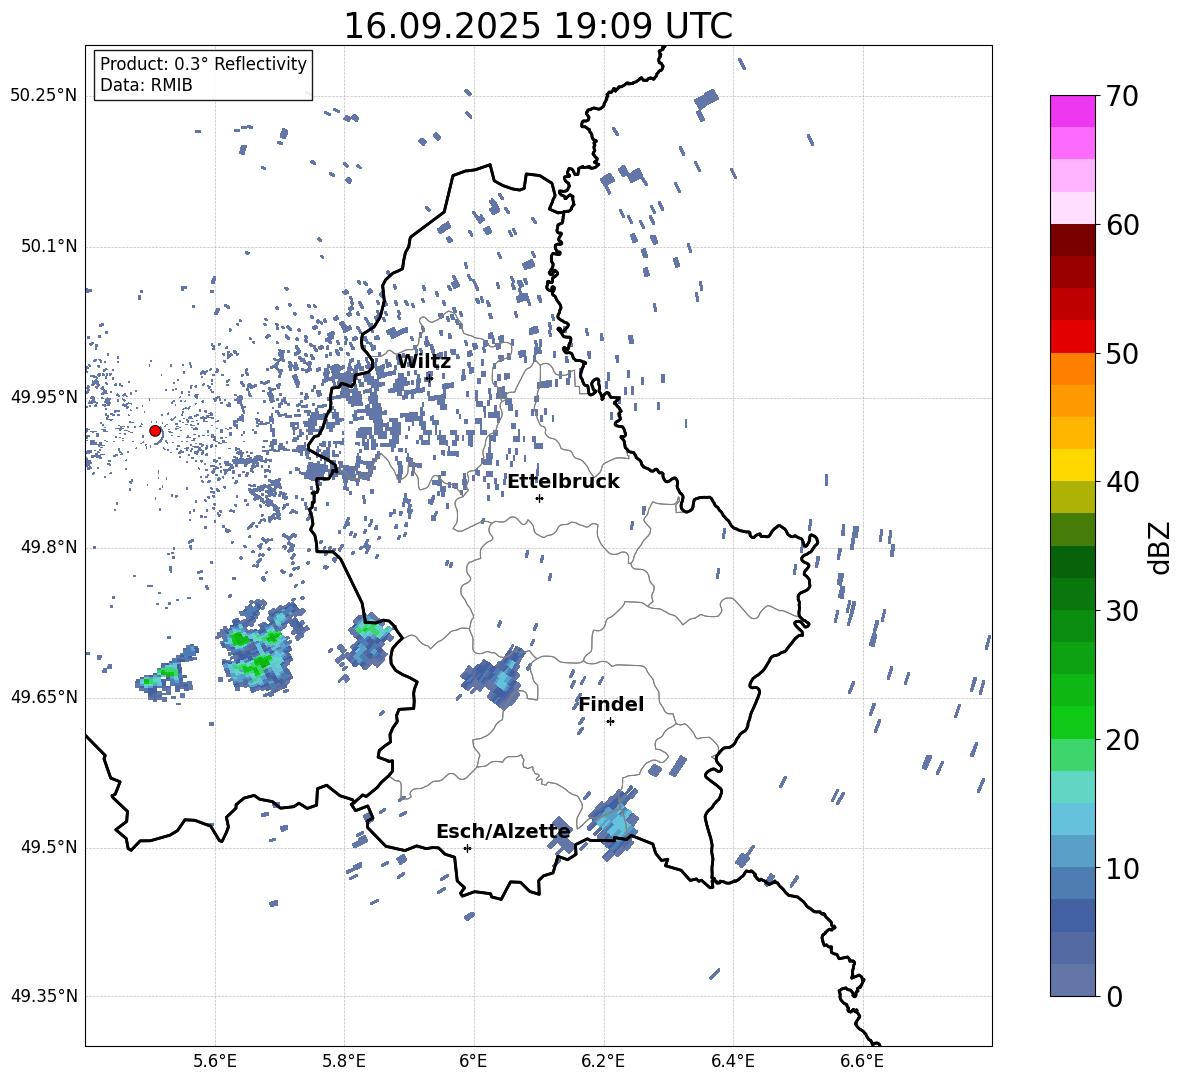Pick the slate blue bottom colorbar segment
This screenshot has height=1081, width=1184.
pyautogui.click(x=1072, y=980)
